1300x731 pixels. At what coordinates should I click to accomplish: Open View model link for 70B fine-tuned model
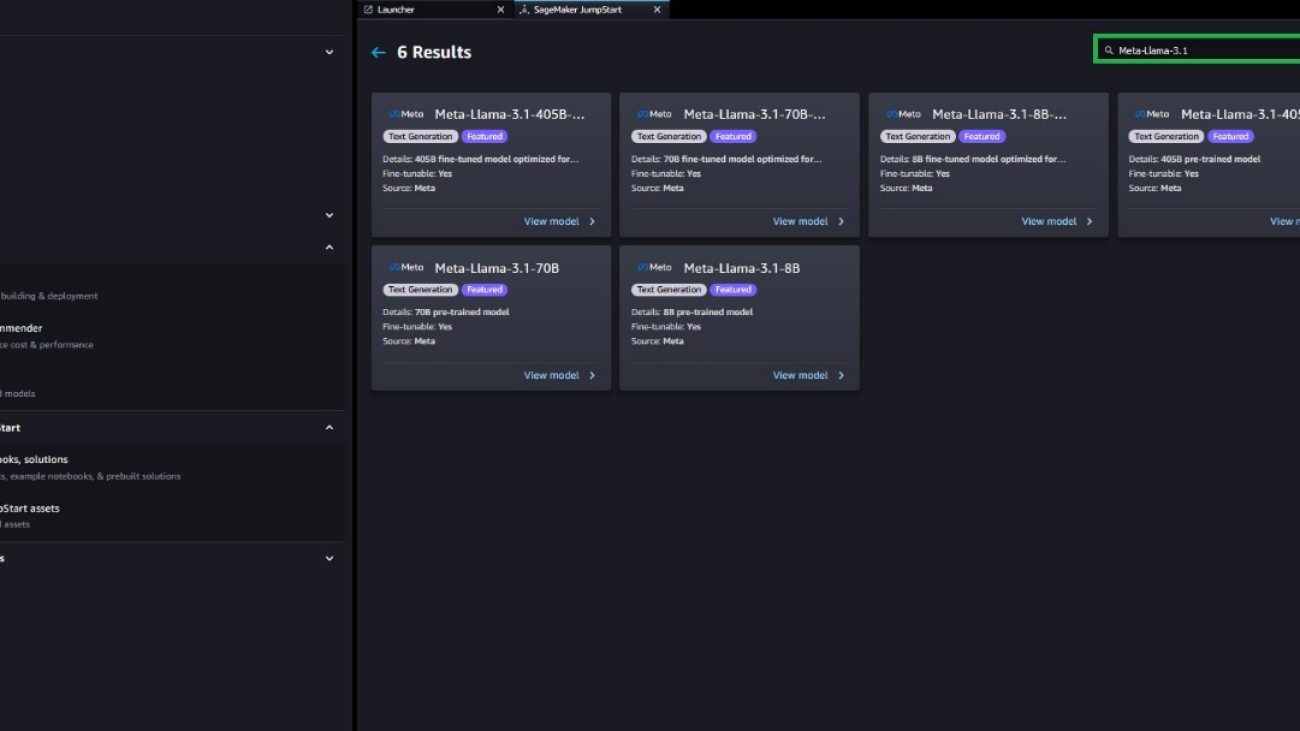tap(800, 222)
